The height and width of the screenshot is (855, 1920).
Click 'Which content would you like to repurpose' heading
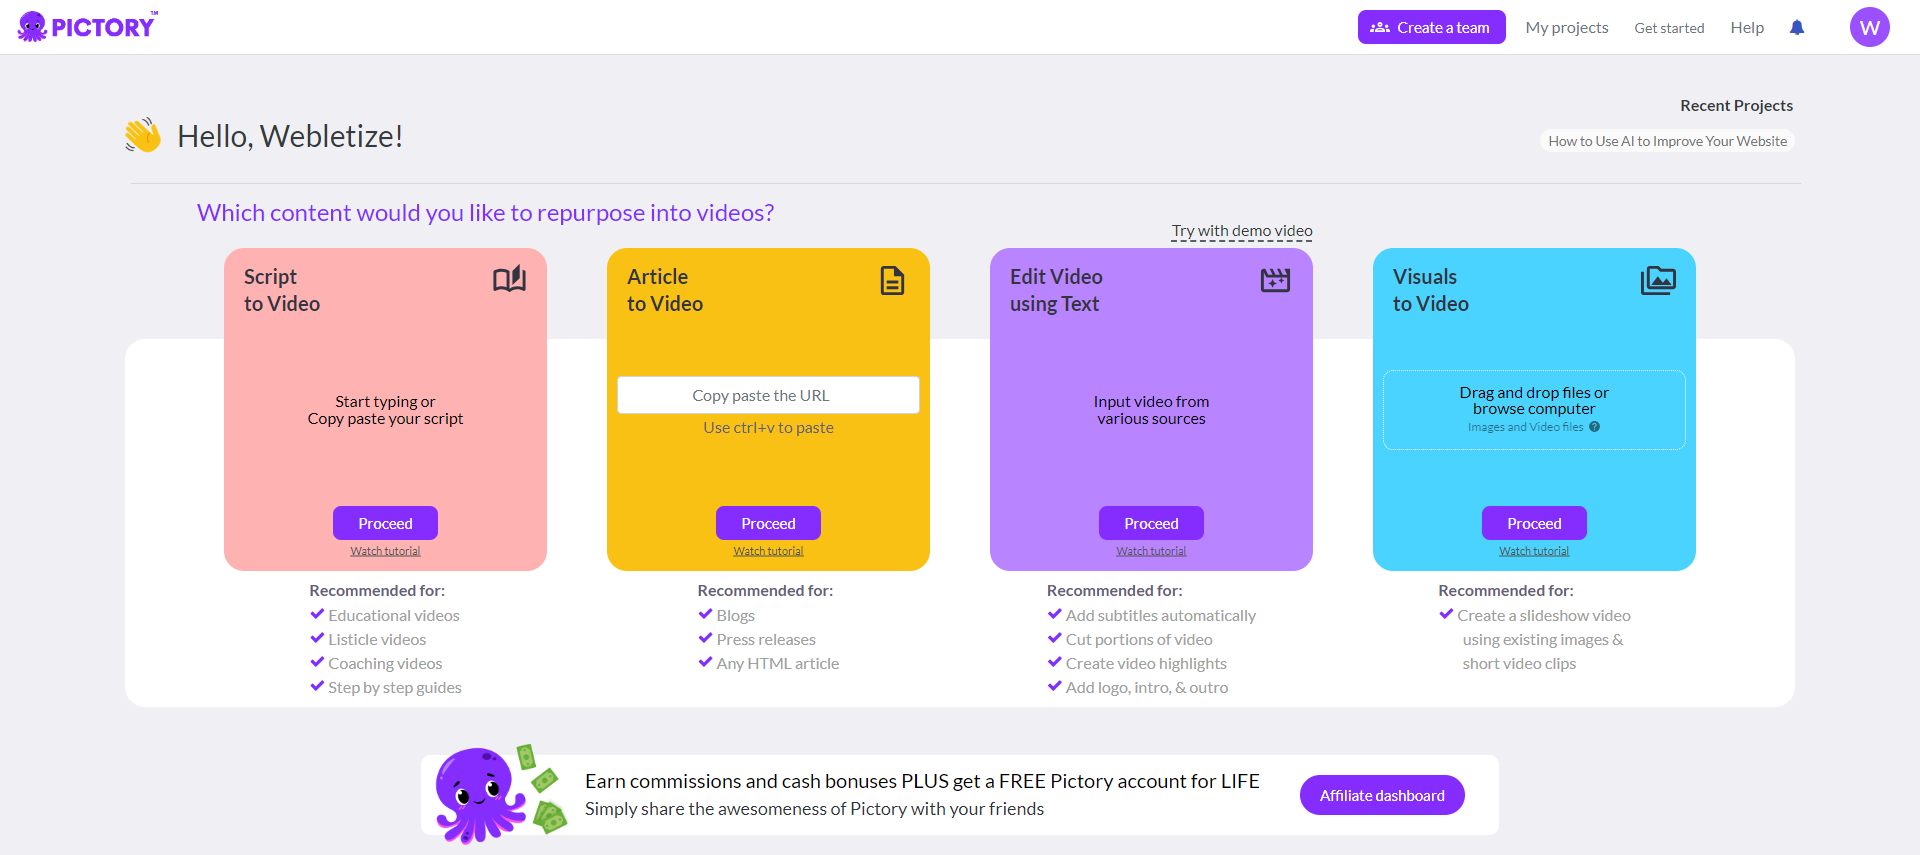(485, 213)
